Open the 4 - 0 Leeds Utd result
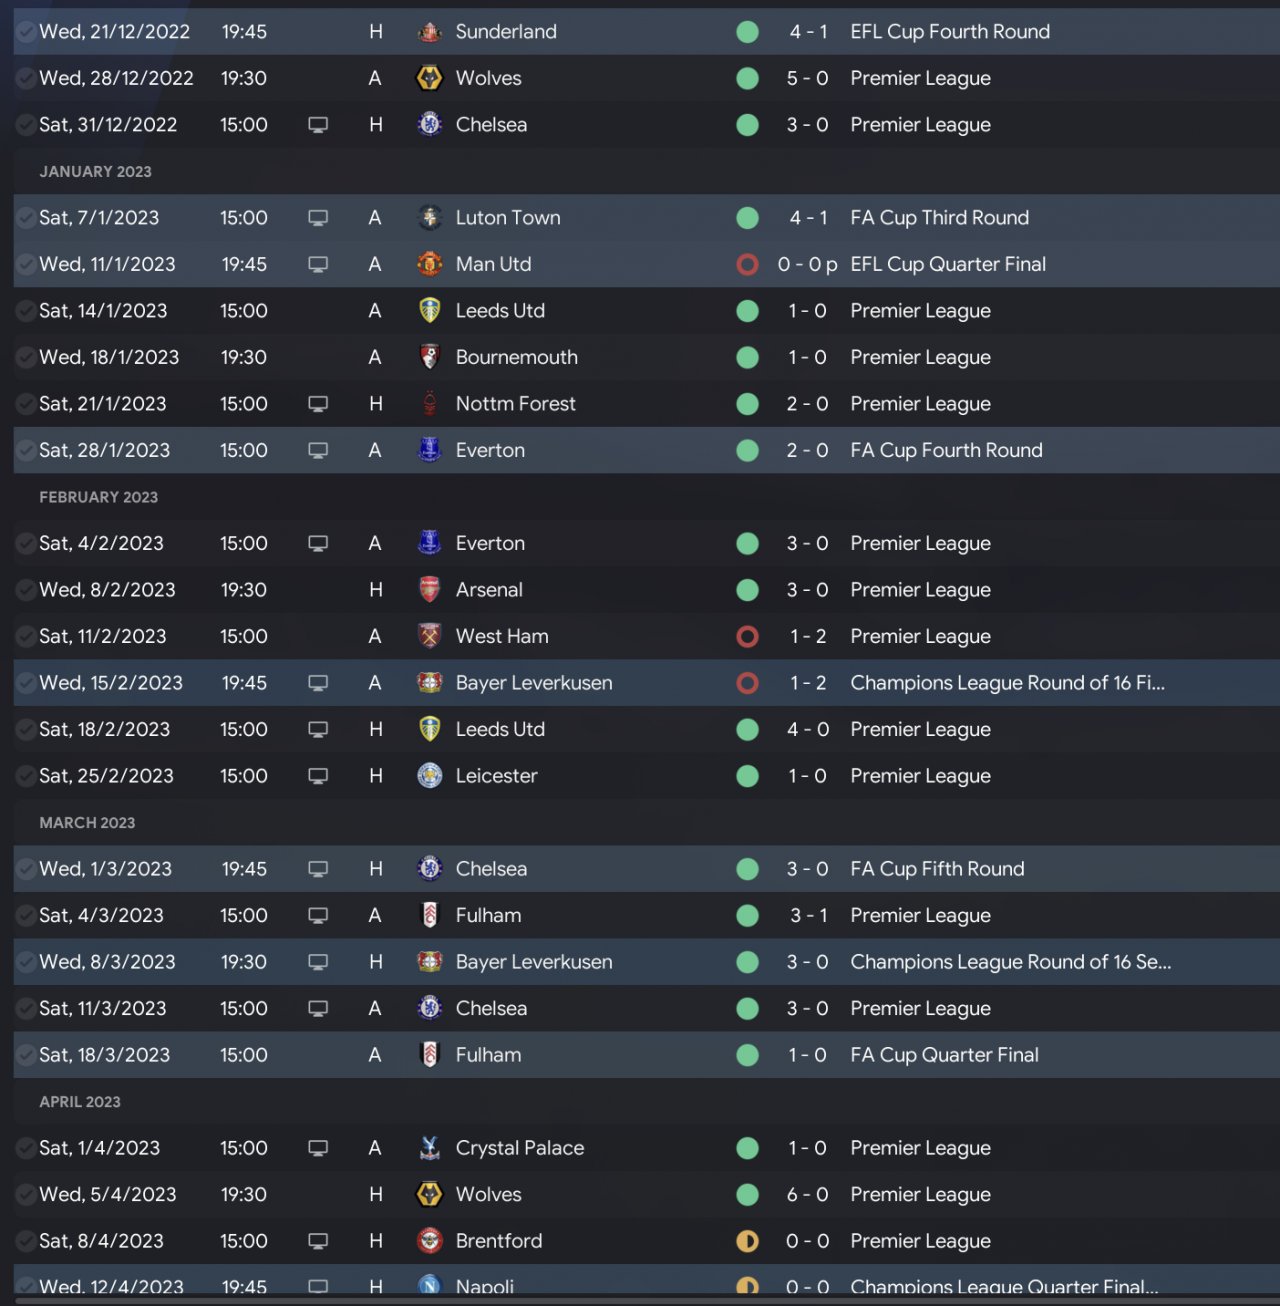Viewport: 1280px width, 1306px height. (x=807, y=730)
